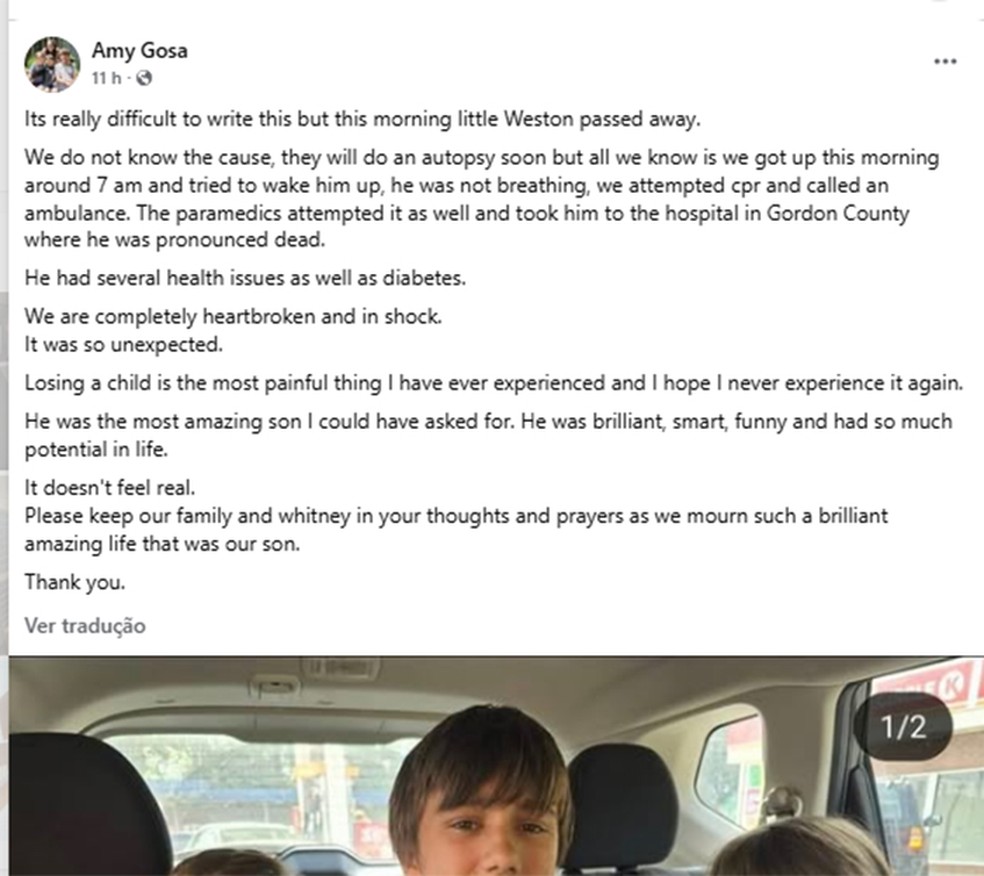Click the opening line about this morning
The height and width of the screenshot is (876, 984).
364,119
